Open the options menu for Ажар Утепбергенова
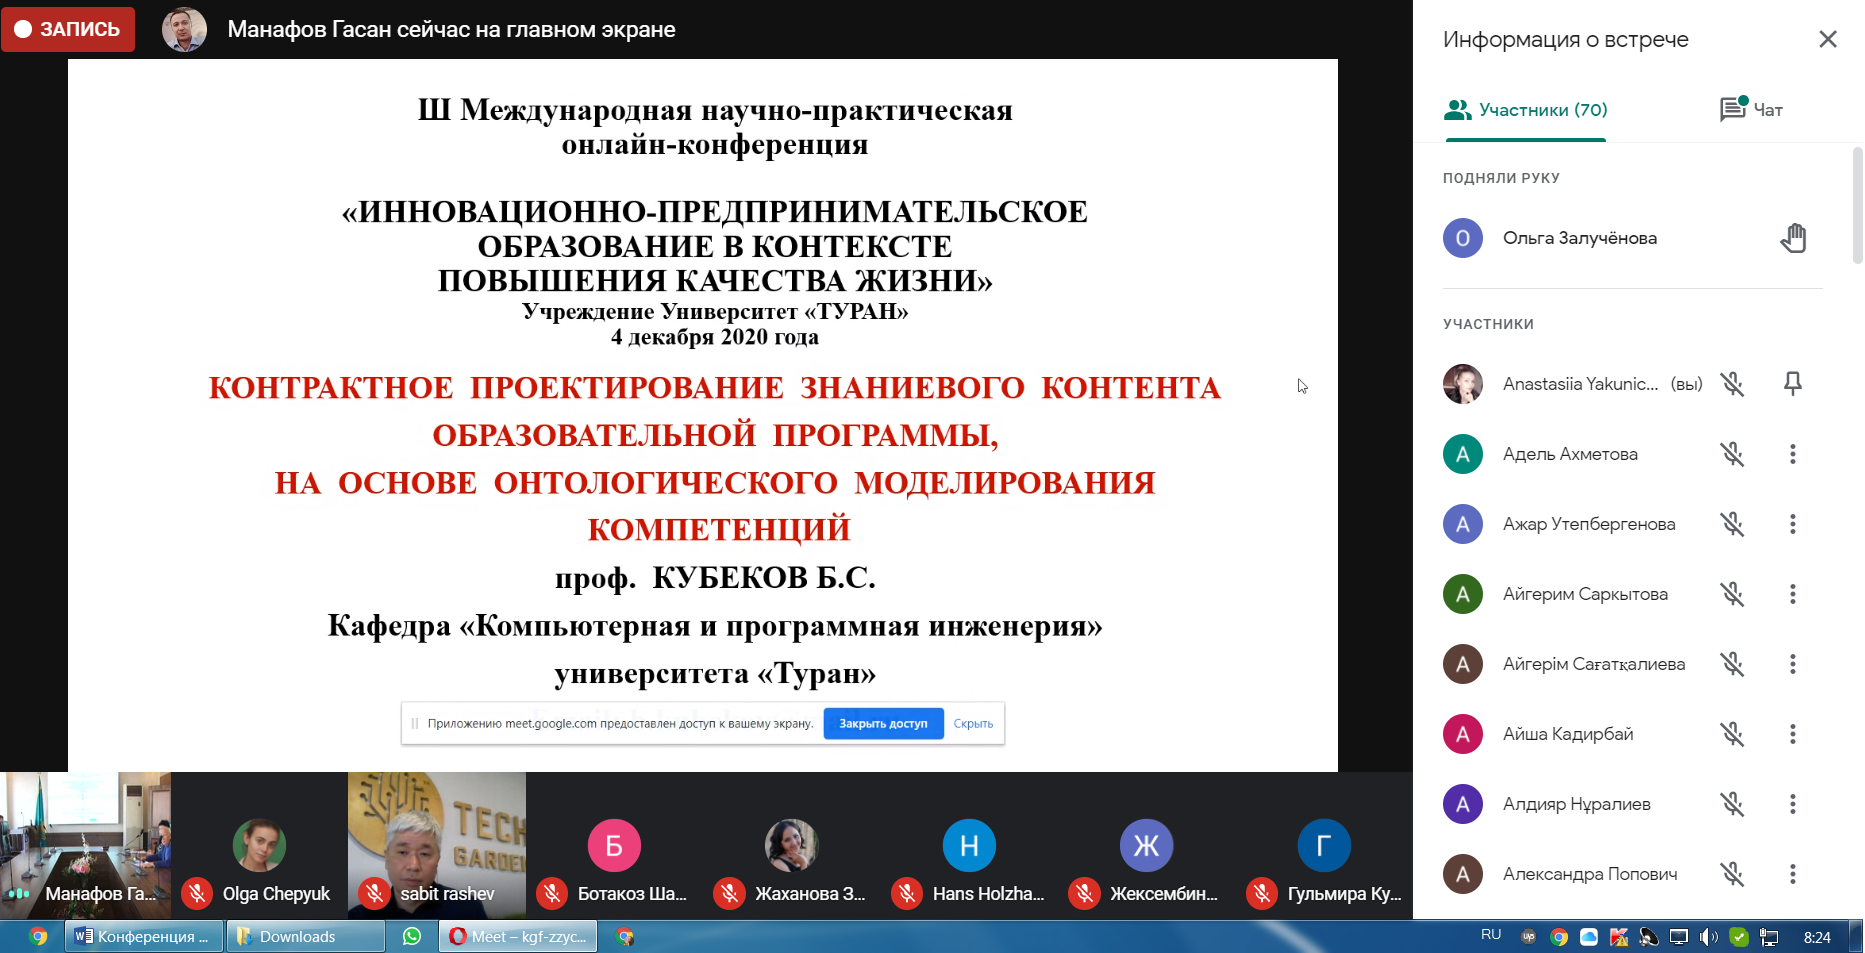 (1793, 523)
